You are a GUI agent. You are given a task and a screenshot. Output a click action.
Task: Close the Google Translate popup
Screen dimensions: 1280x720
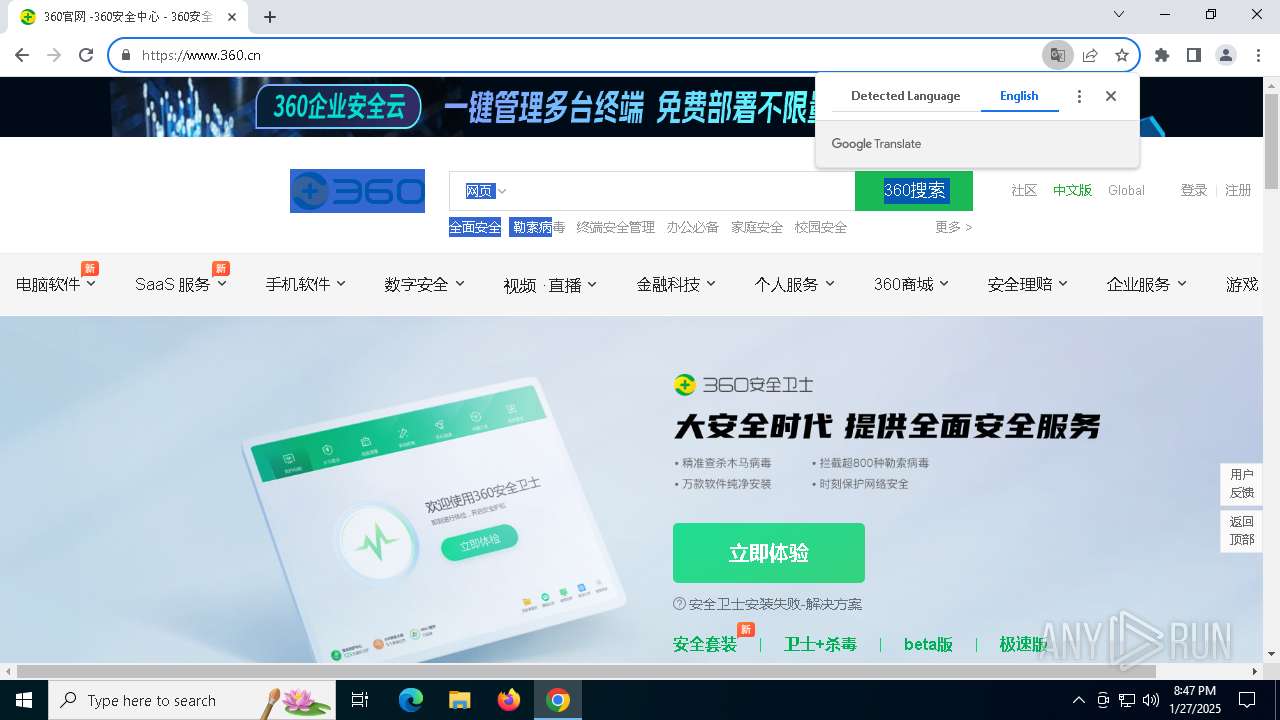(x=1111, y=96)
